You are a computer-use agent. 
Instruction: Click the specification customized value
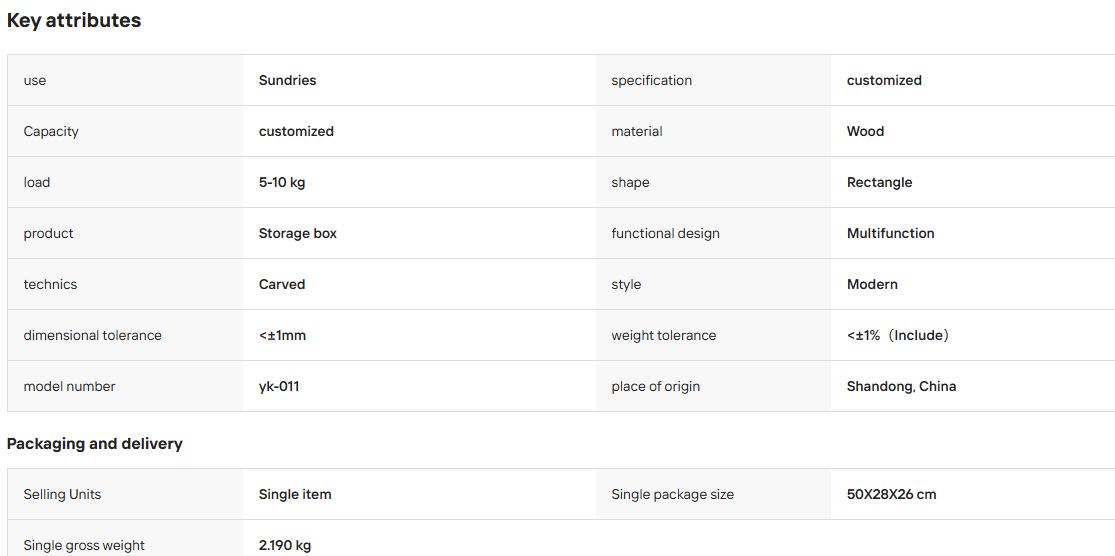884,80
